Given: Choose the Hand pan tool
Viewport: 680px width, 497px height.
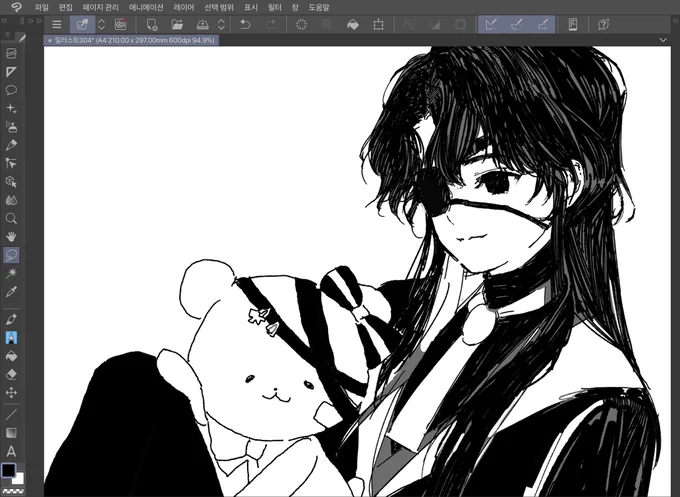Looking at the screenshot, I should point(11,237).
